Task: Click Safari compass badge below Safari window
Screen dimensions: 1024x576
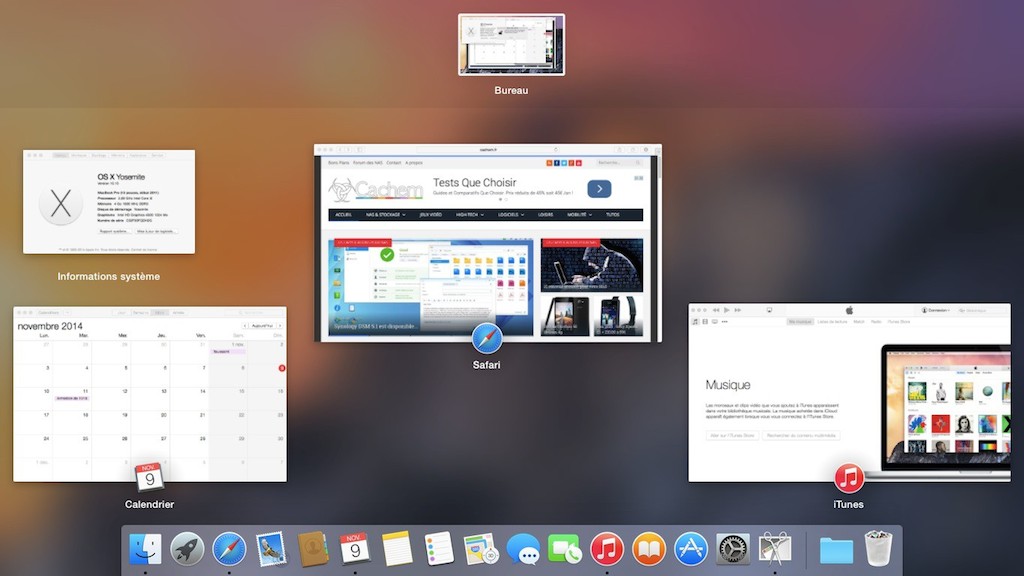Action: tap(487, 338)
